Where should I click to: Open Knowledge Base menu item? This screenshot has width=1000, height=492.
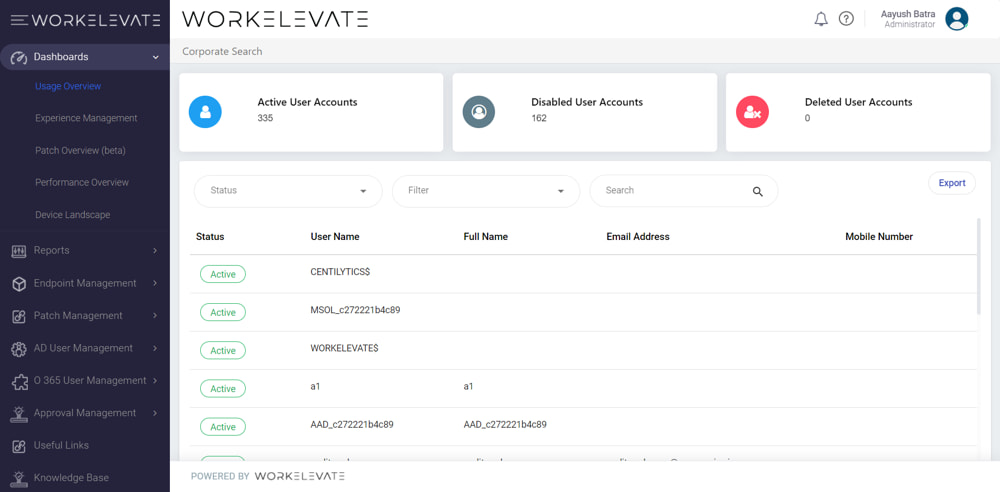point(71,477)
